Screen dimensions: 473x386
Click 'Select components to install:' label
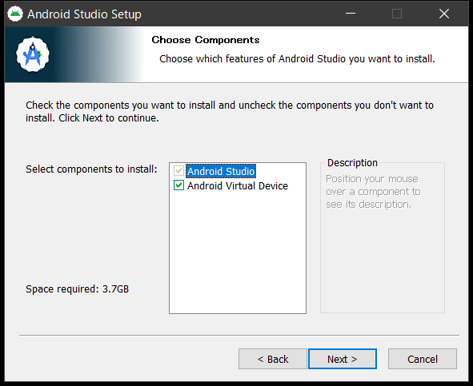[x=91, y=169]
